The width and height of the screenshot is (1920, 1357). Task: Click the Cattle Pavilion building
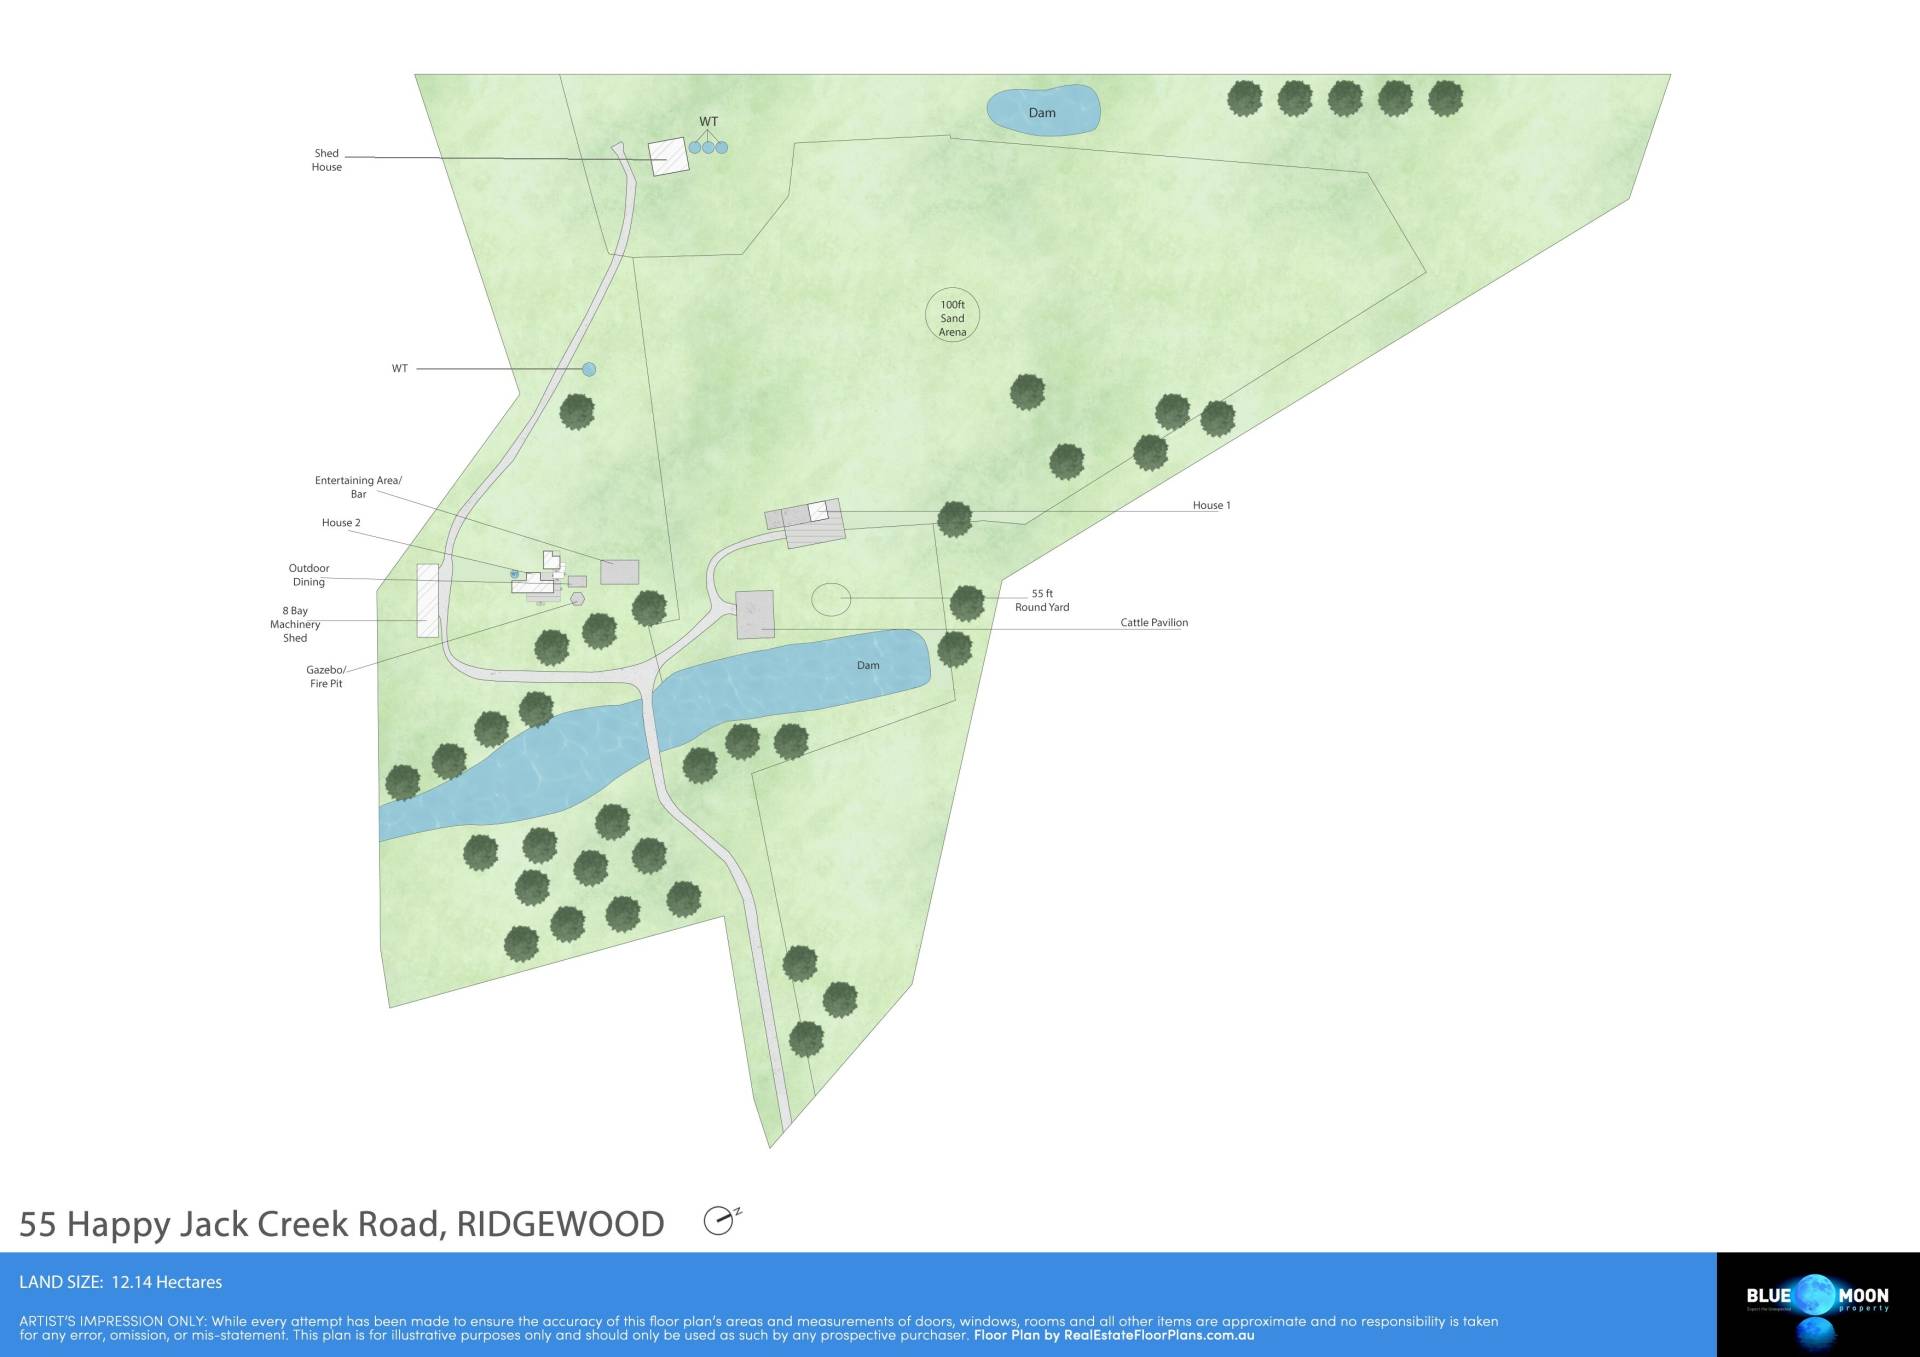coord(754,613)
